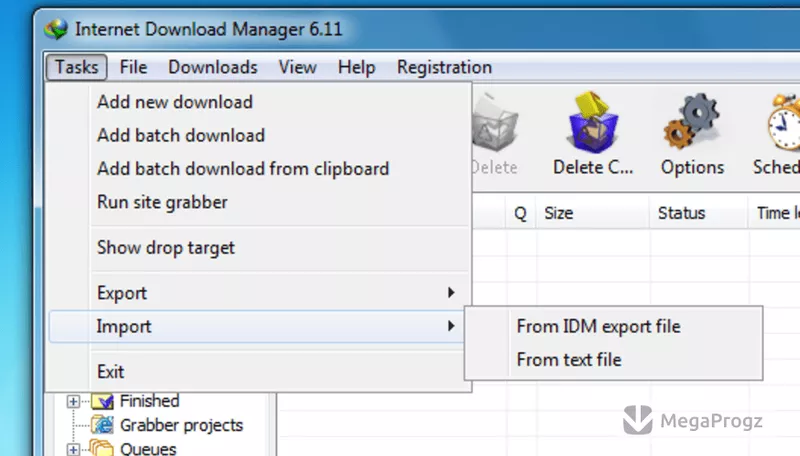
Task: Expand the Export submenu
Action: 259,293
